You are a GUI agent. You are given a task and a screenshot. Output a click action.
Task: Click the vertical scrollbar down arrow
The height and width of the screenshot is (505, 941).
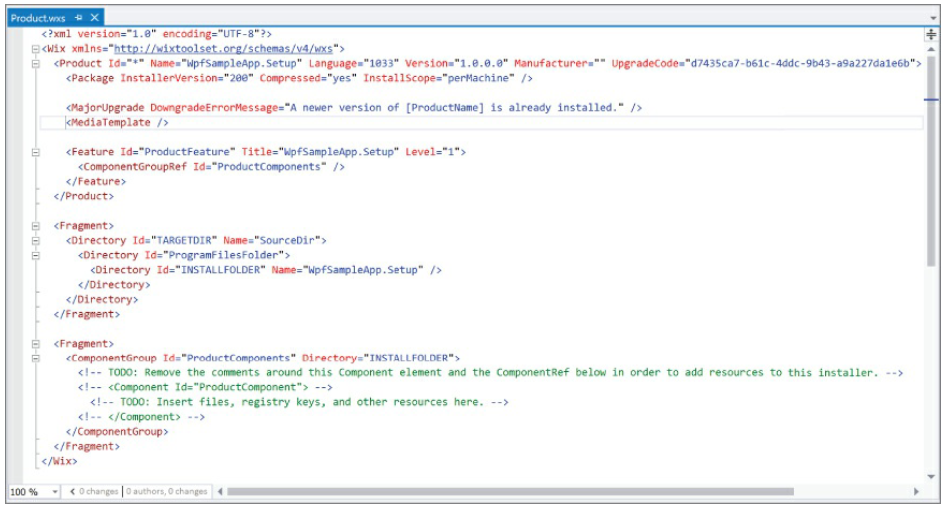(x=930, y=475)
